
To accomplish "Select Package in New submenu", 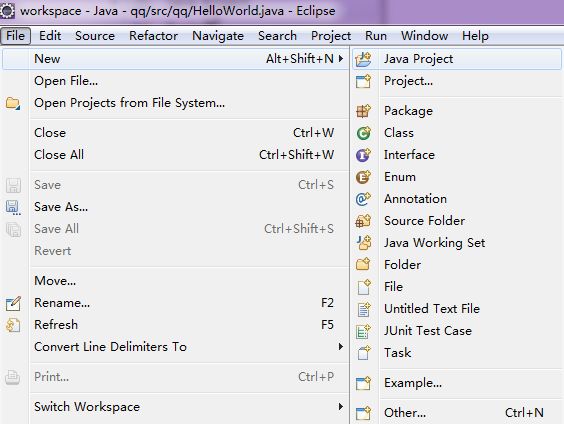I will pos(457,111).
